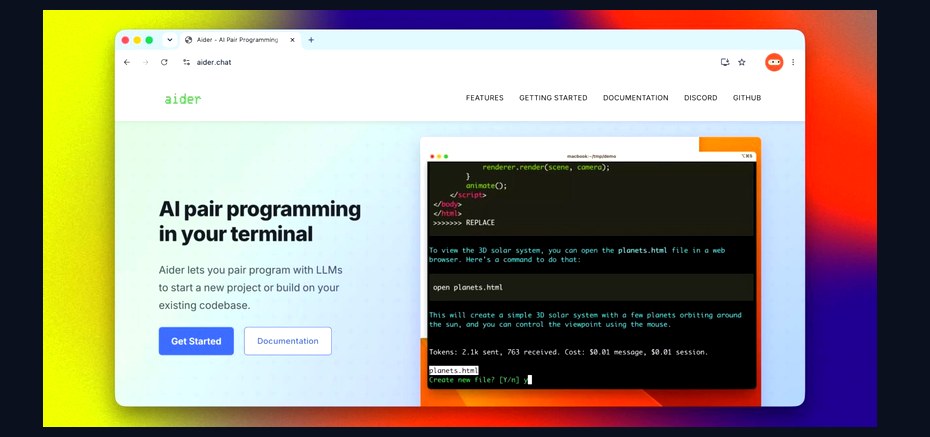This screenshot has height=437, width=930.
Task: Click the globe favicon on the Aider tab
Action: (189, 40)
